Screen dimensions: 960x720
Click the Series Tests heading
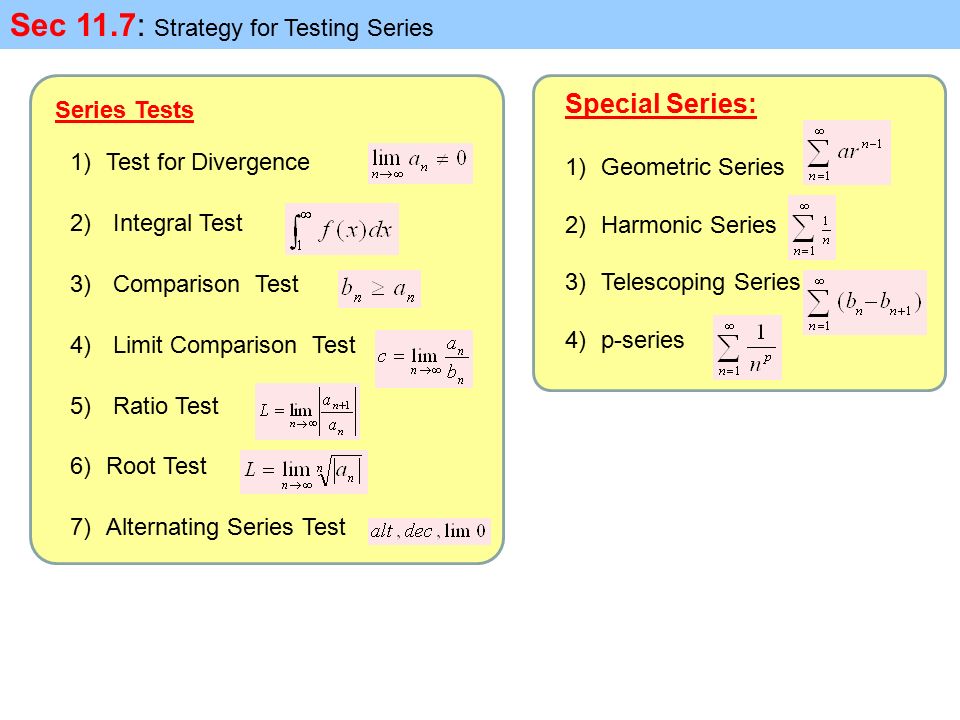click(x=124, y=110)
